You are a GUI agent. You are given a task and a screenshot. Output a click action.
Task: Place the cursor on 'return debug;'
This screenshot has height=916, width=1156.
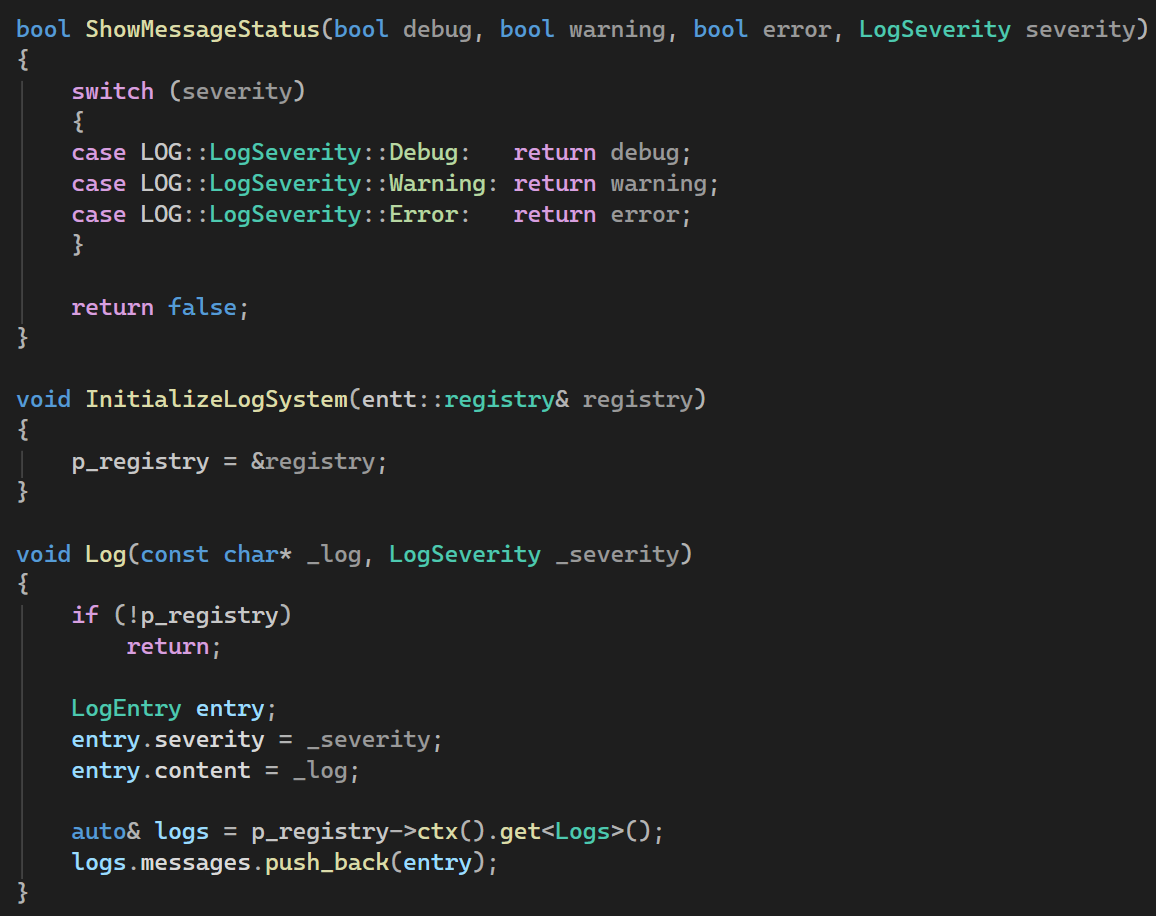(602, 153)
